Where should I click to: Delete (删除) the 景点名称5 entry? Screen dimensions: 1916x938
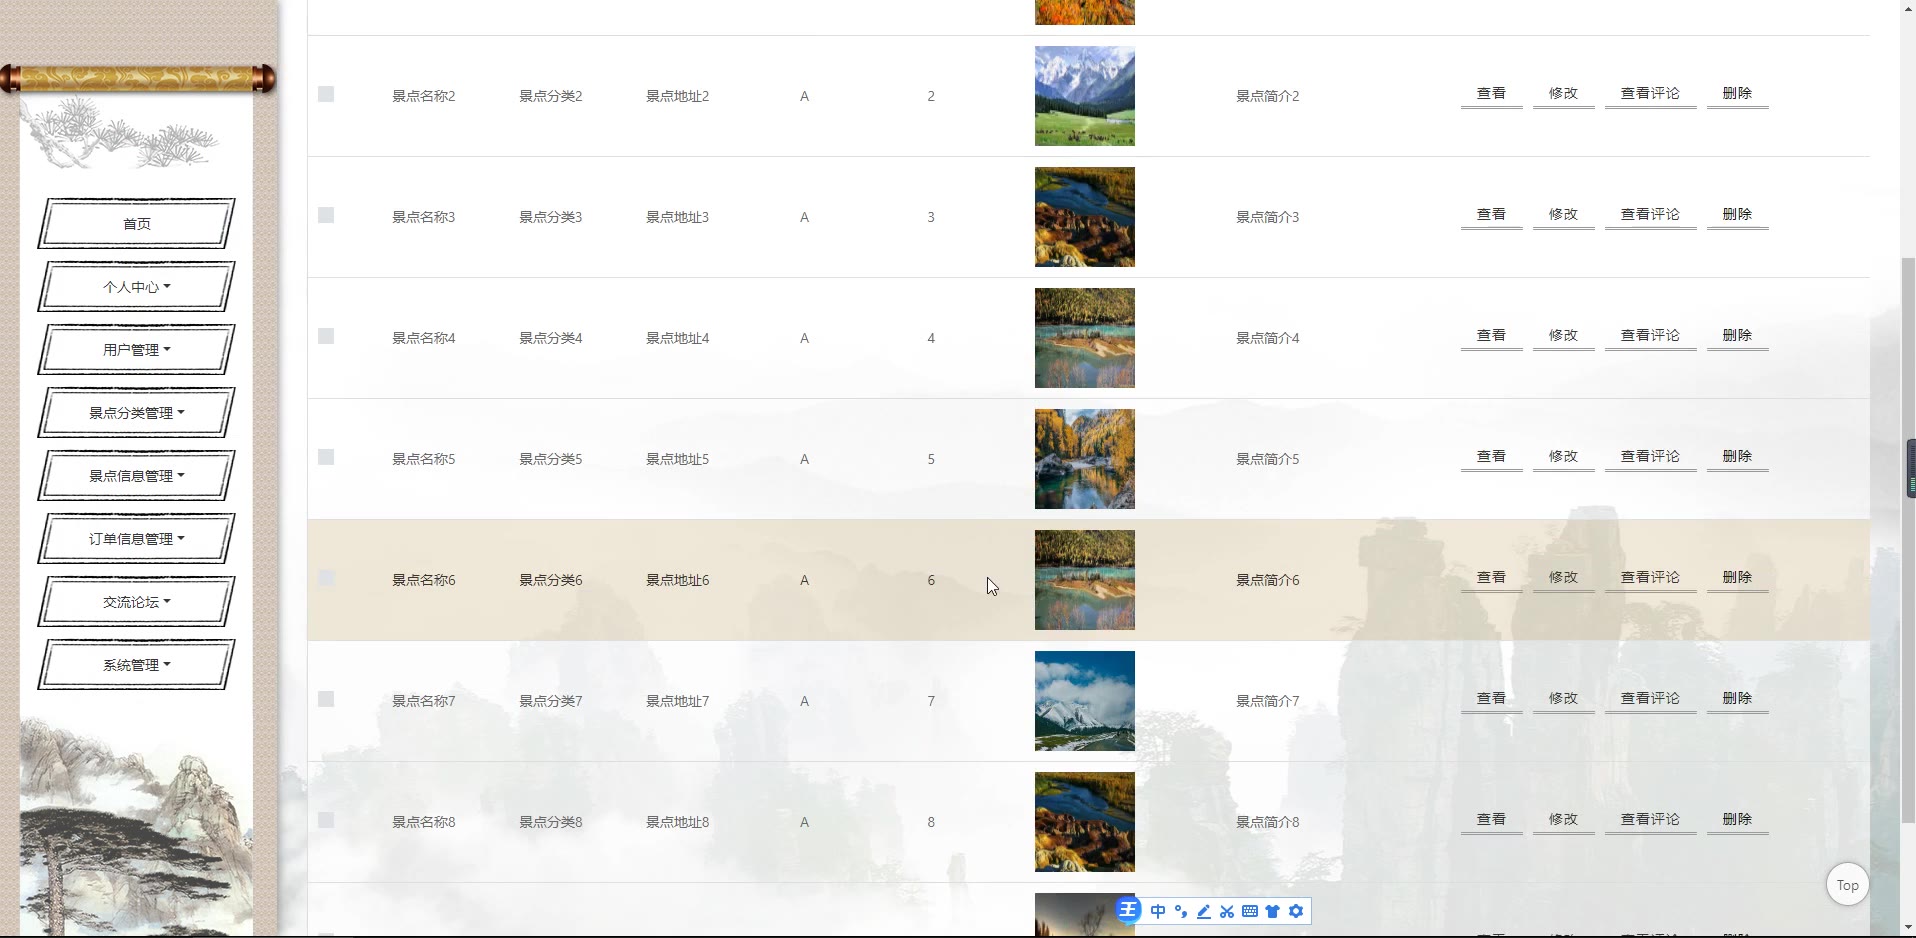point(1737,457)
